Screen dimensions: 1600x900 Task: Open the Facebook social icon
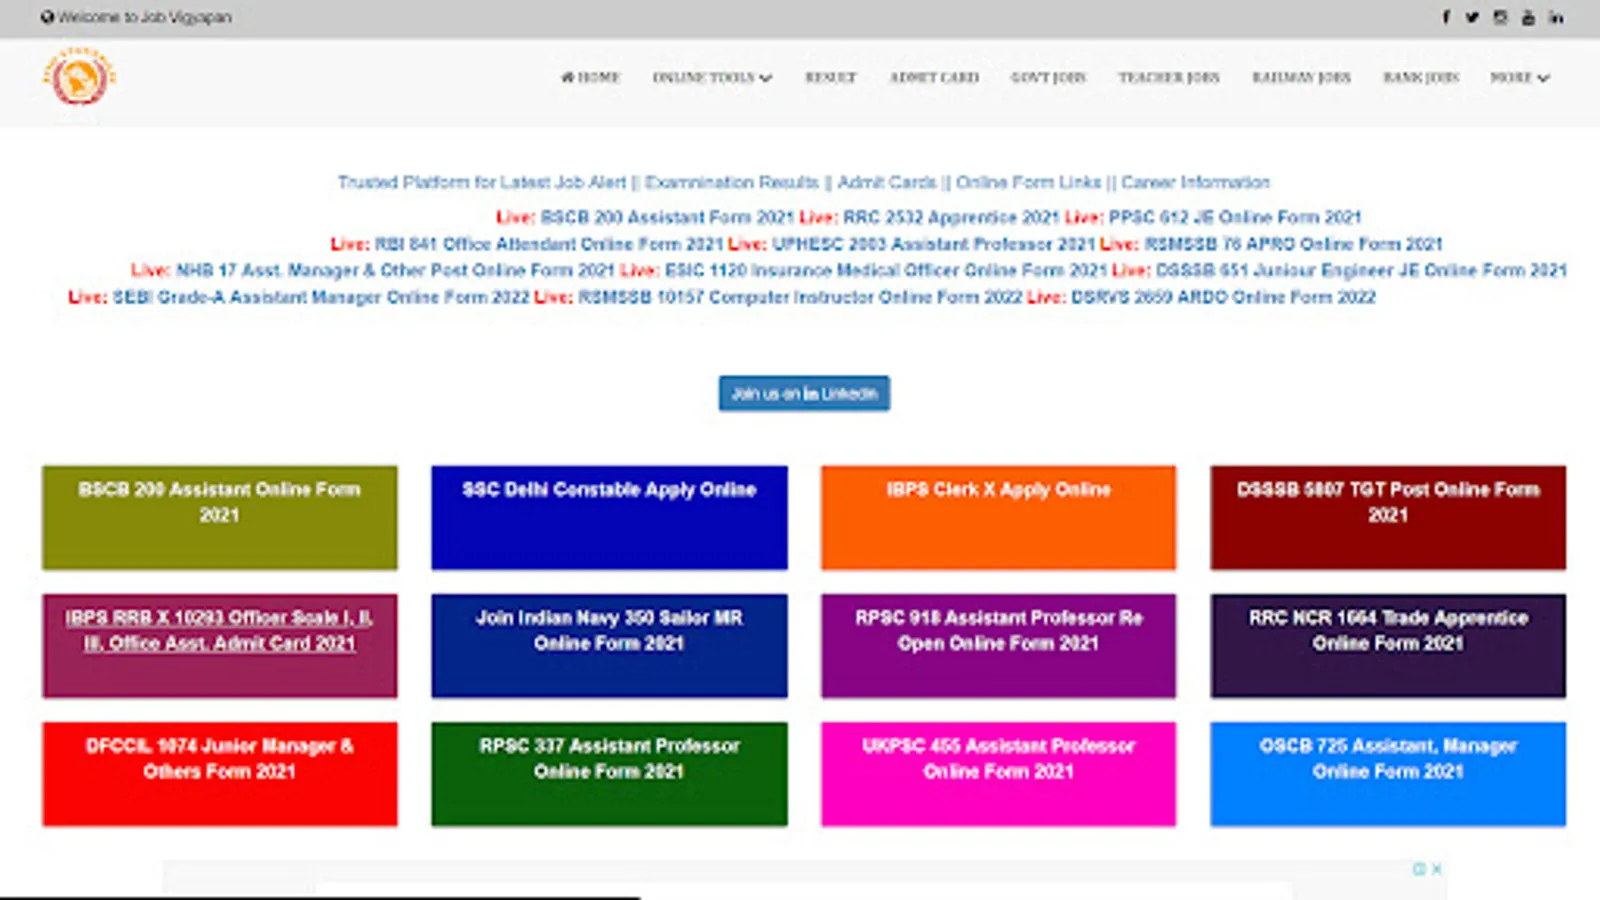pos(1445,17)
